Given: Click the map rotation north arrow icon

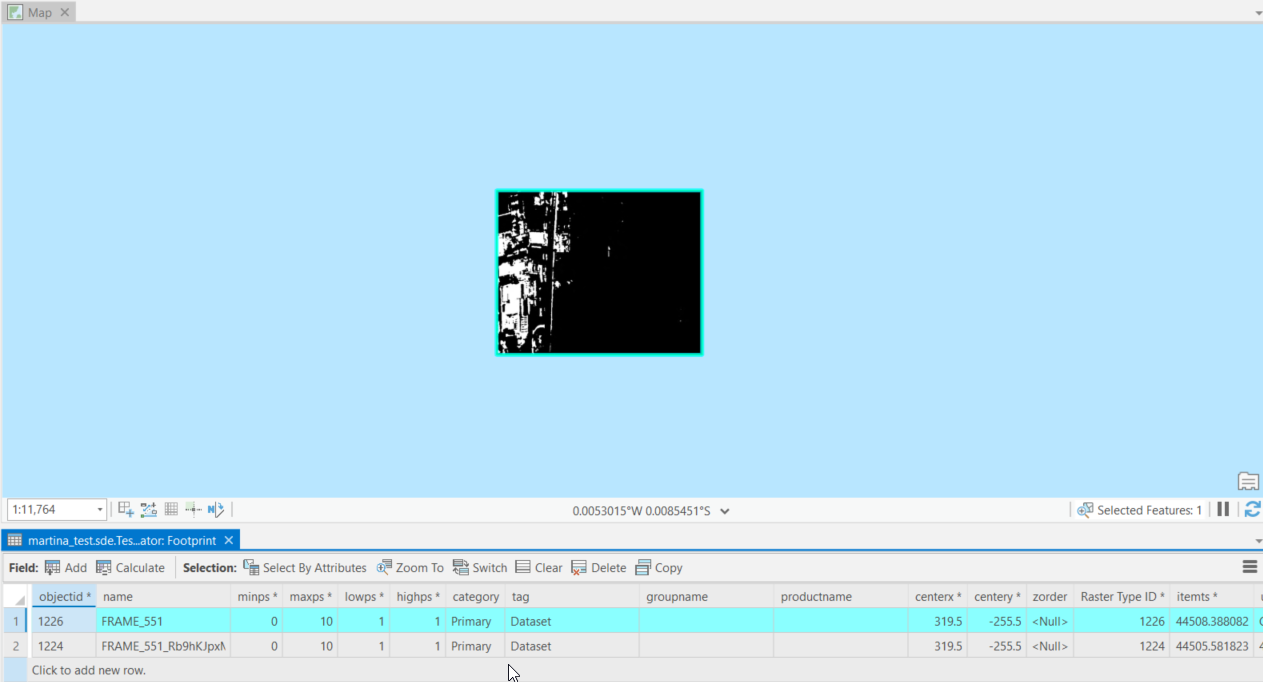Looking at the screenshot, I should tap(216, 510).
